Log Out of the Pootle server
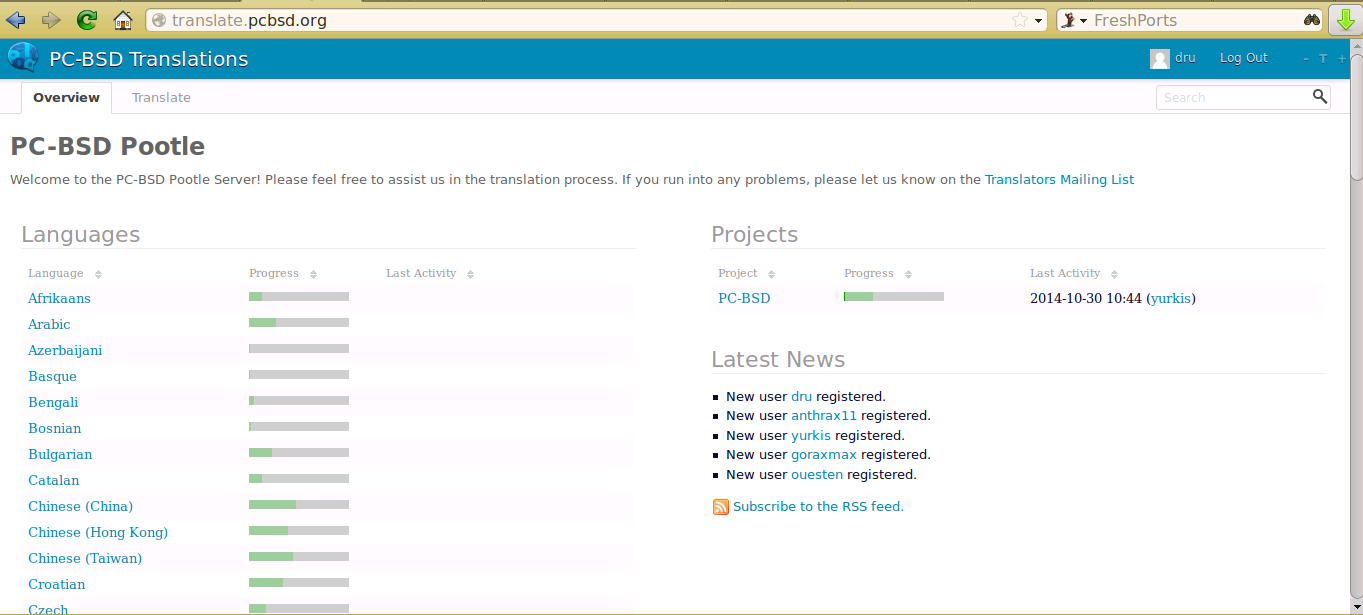1363x615 pixels. click(x=1243, y=58)
